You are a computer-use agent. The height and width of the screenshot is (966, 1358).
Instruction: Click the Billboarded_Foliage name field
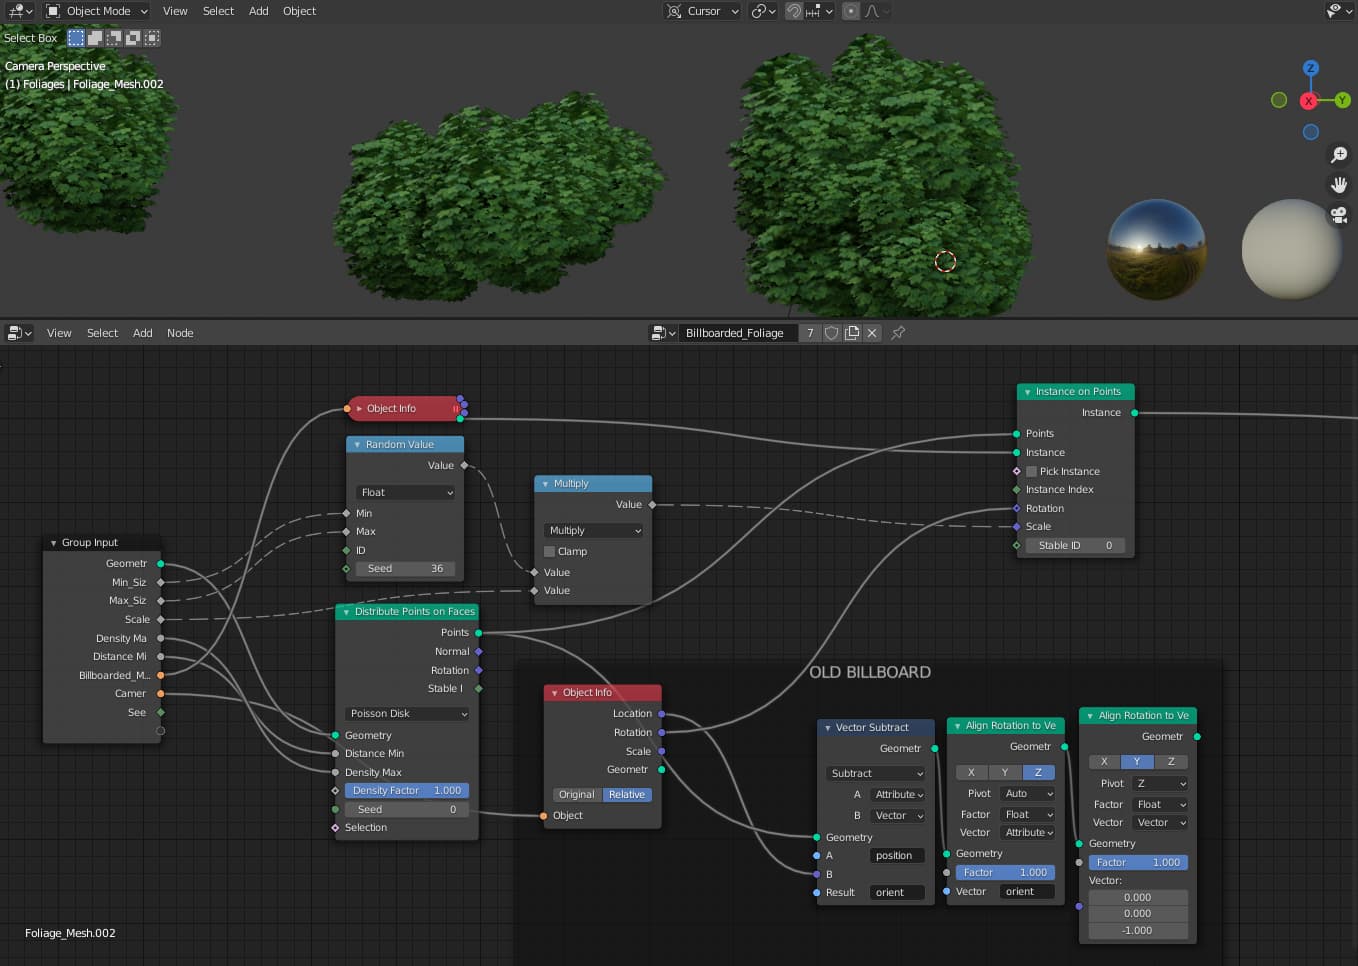[x=738, y=332]
